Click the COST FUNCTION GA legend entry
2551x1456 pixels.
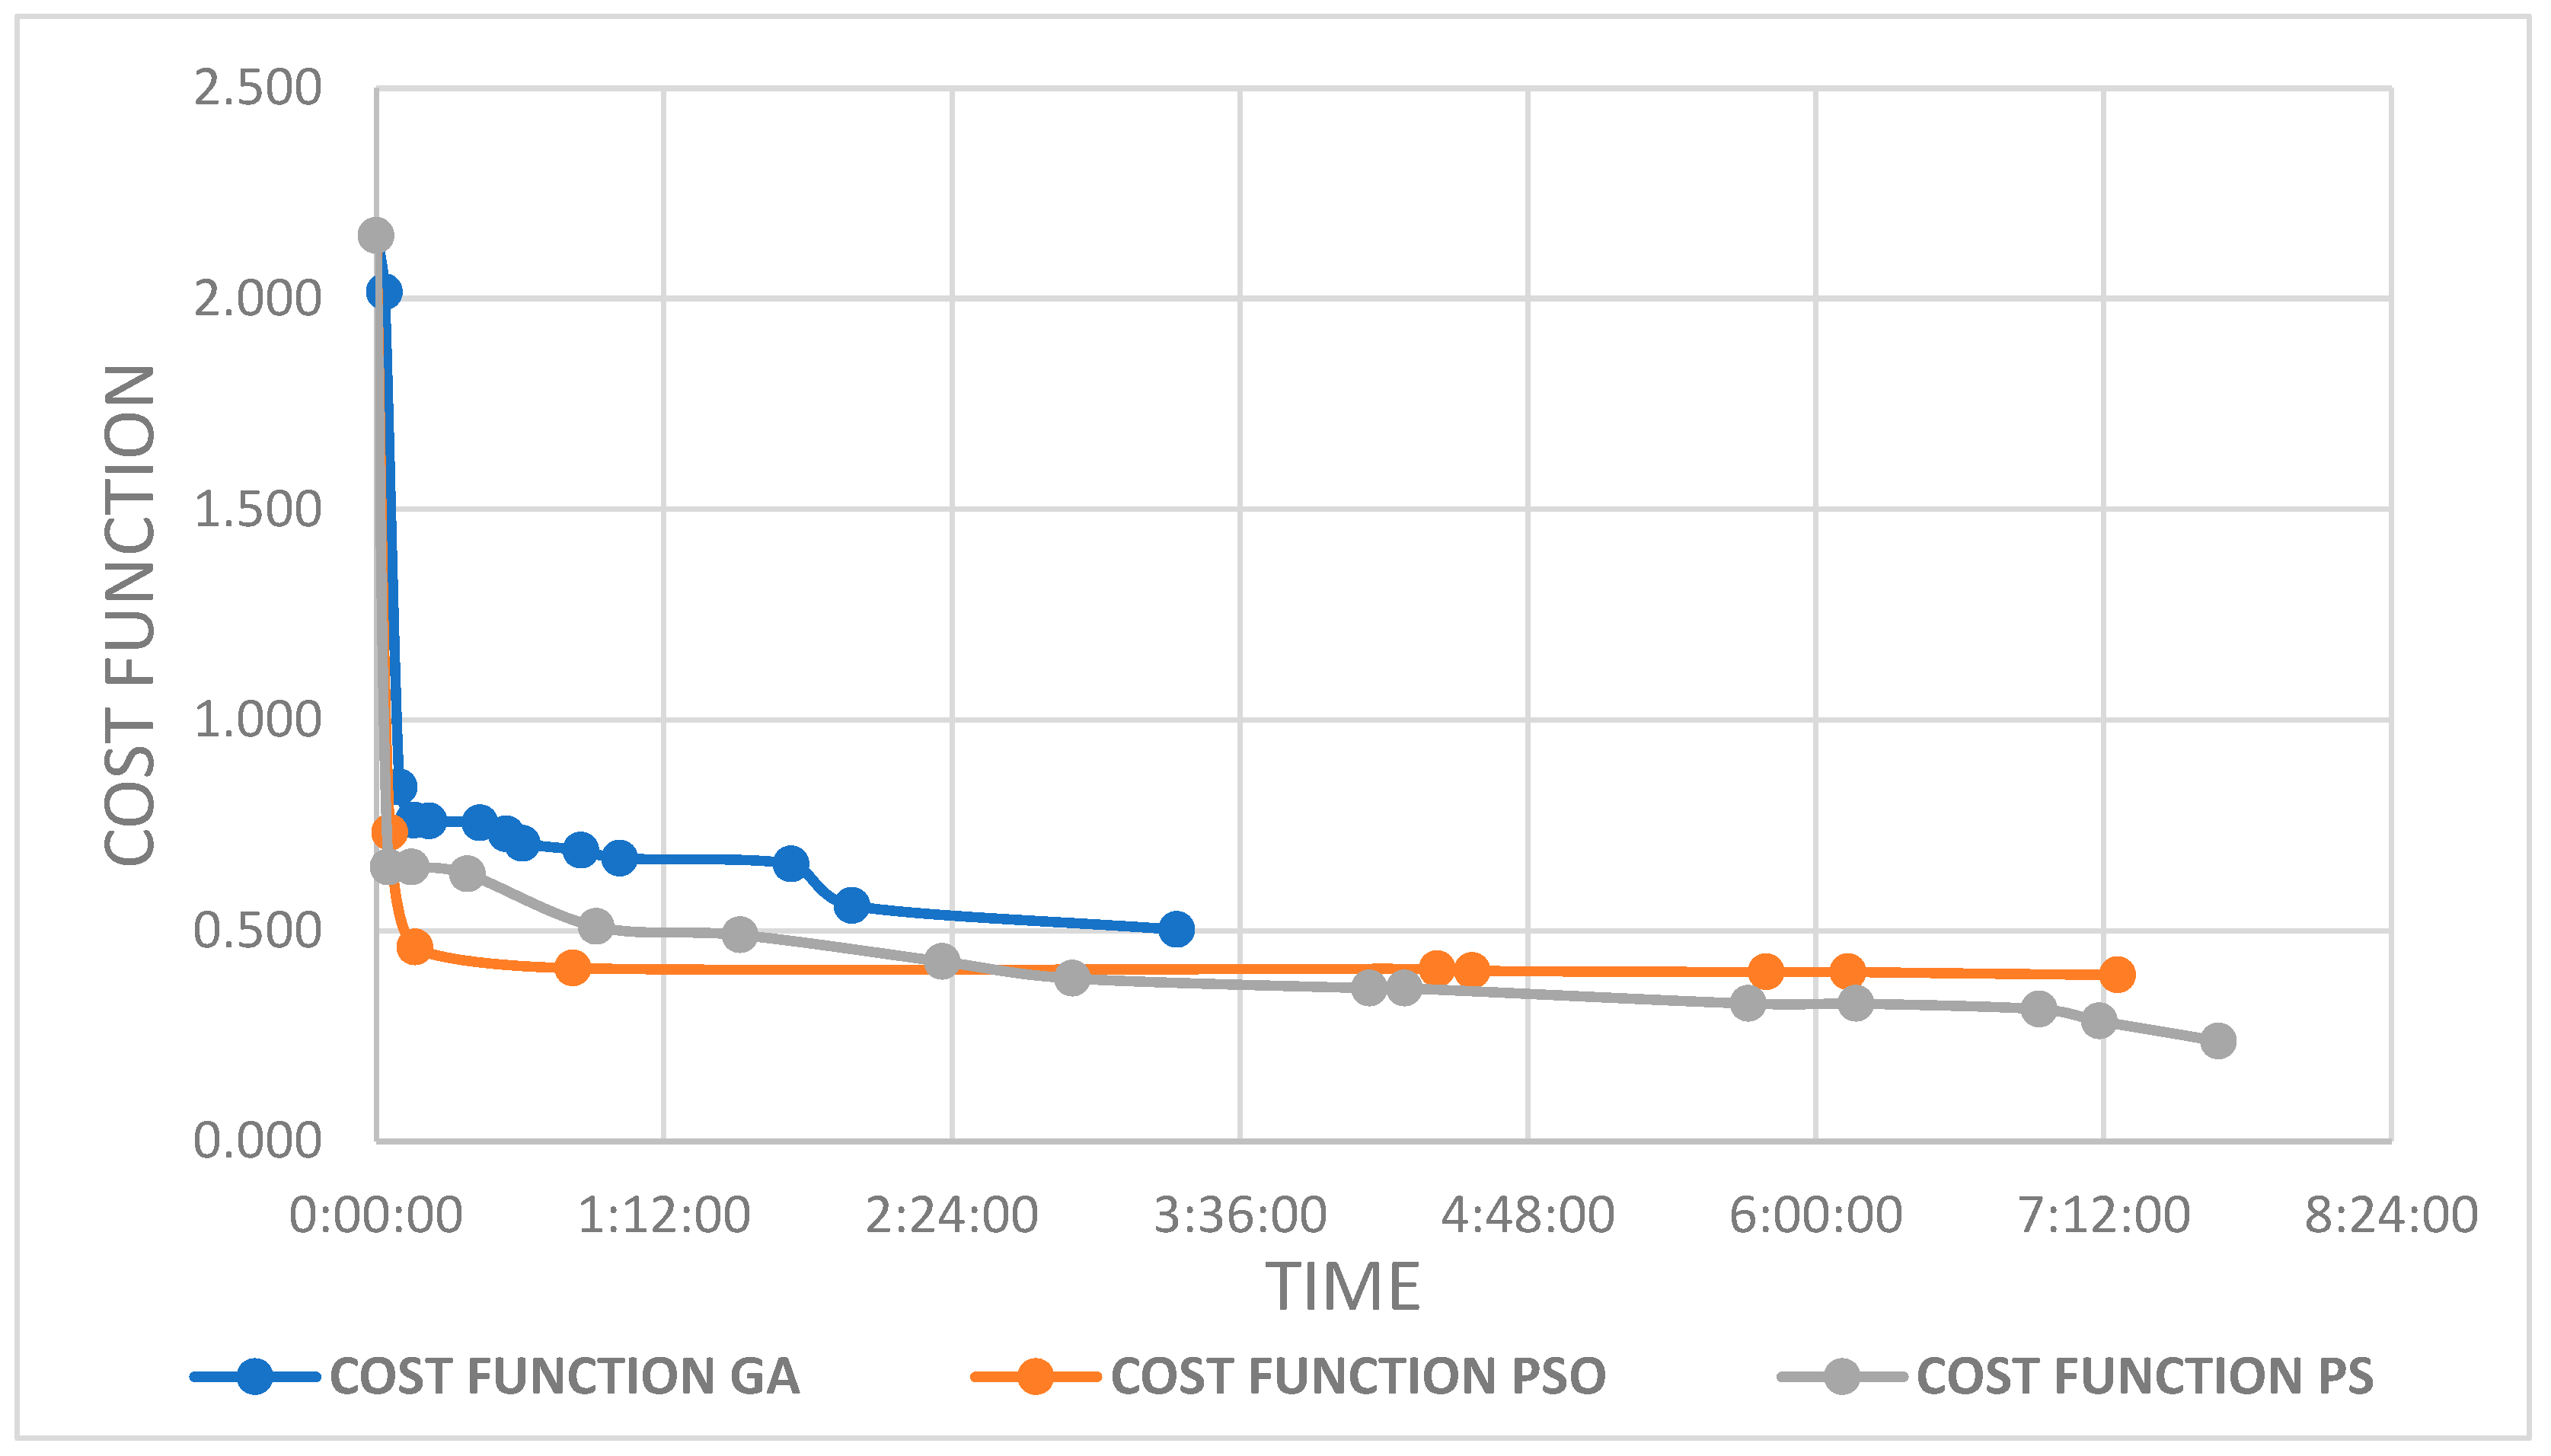(495, 1377)
